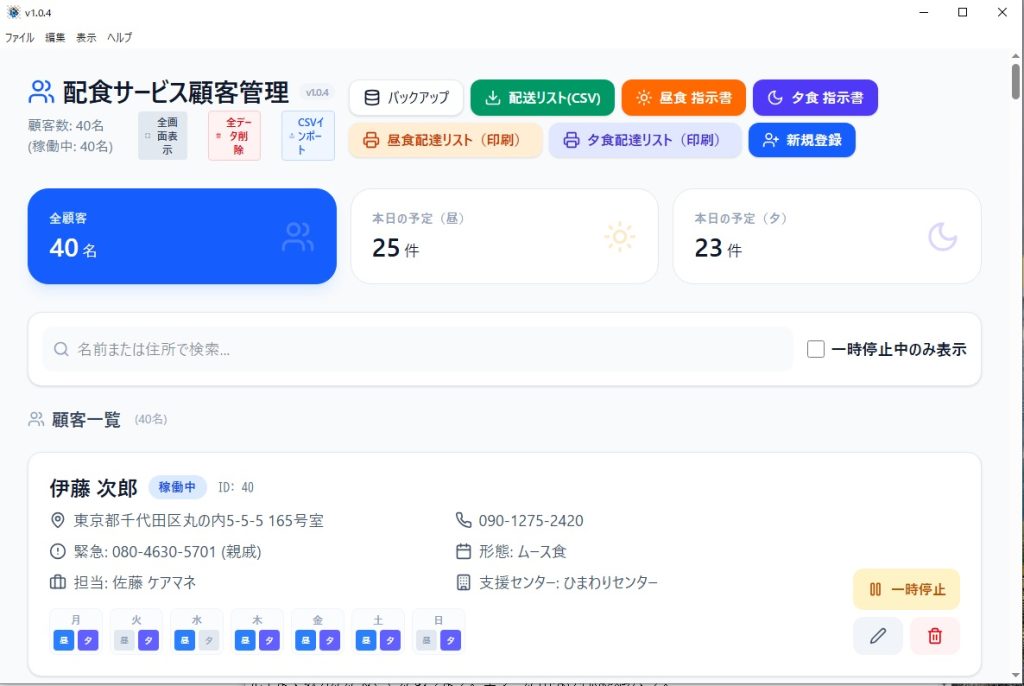Open the ファイル menu

pyautogui.click(x=19, y=37)
